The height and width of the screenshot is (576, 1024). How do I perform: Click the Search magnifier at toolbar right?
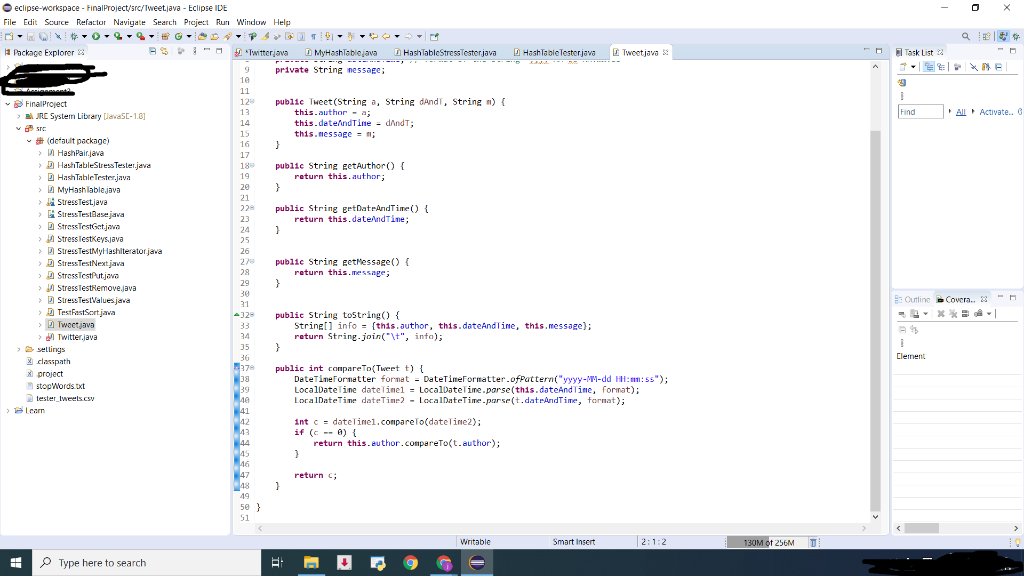click(966, 36)
